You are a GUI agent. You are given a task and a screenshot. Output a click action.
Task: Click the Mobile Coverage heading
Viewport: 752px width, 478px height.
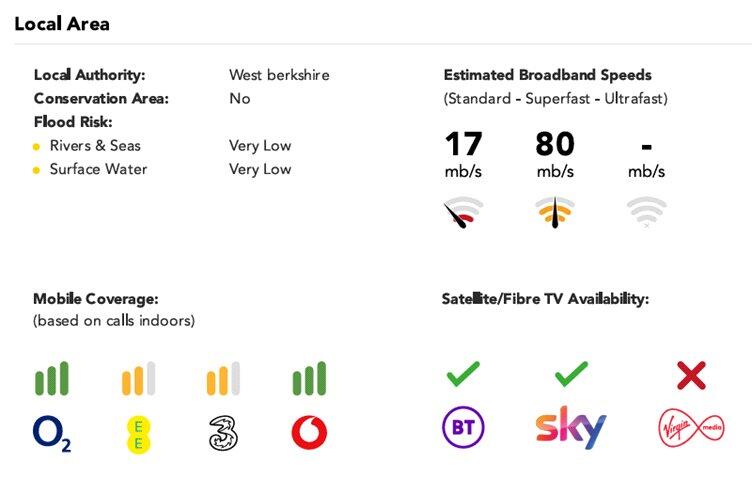[96, 299]
